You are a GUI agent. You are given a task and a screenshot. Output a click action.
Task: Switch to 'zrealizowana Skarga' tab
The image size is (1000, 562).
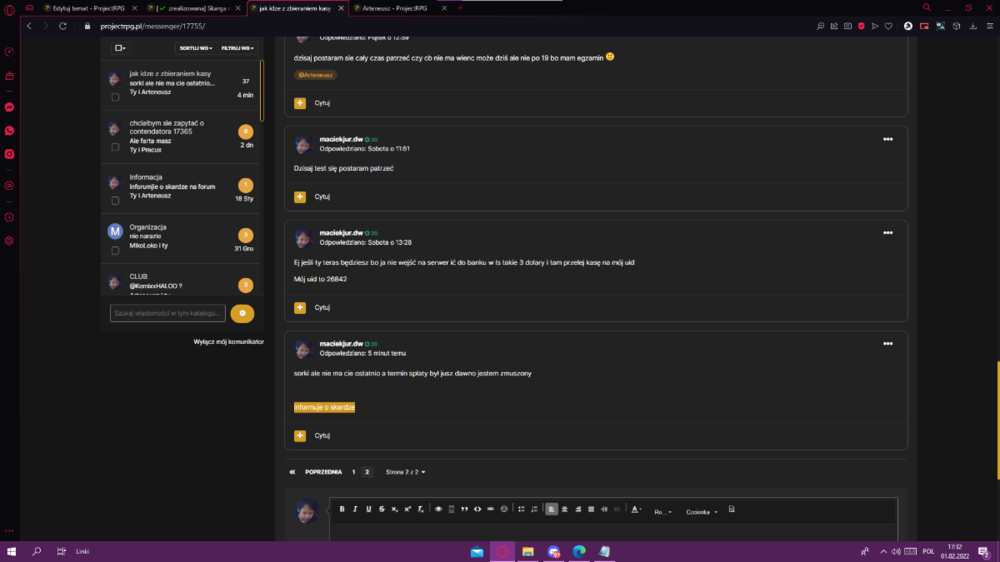click(x=194, y=8)
